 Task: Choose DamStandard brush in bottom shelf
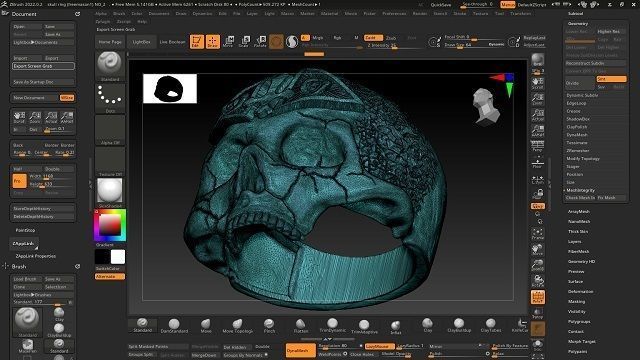[x=174, y=326]
